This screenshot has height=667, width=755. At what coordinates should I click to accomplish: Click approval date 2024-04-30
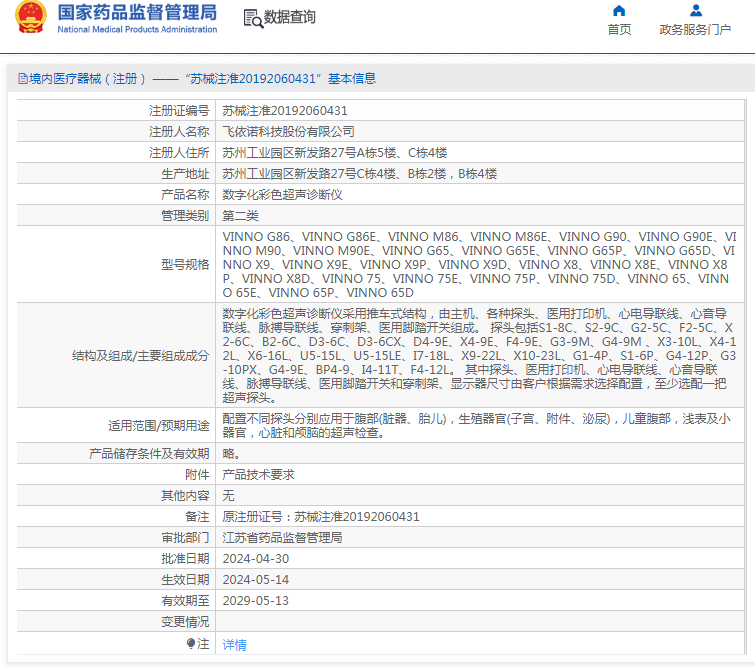point(256,559)
